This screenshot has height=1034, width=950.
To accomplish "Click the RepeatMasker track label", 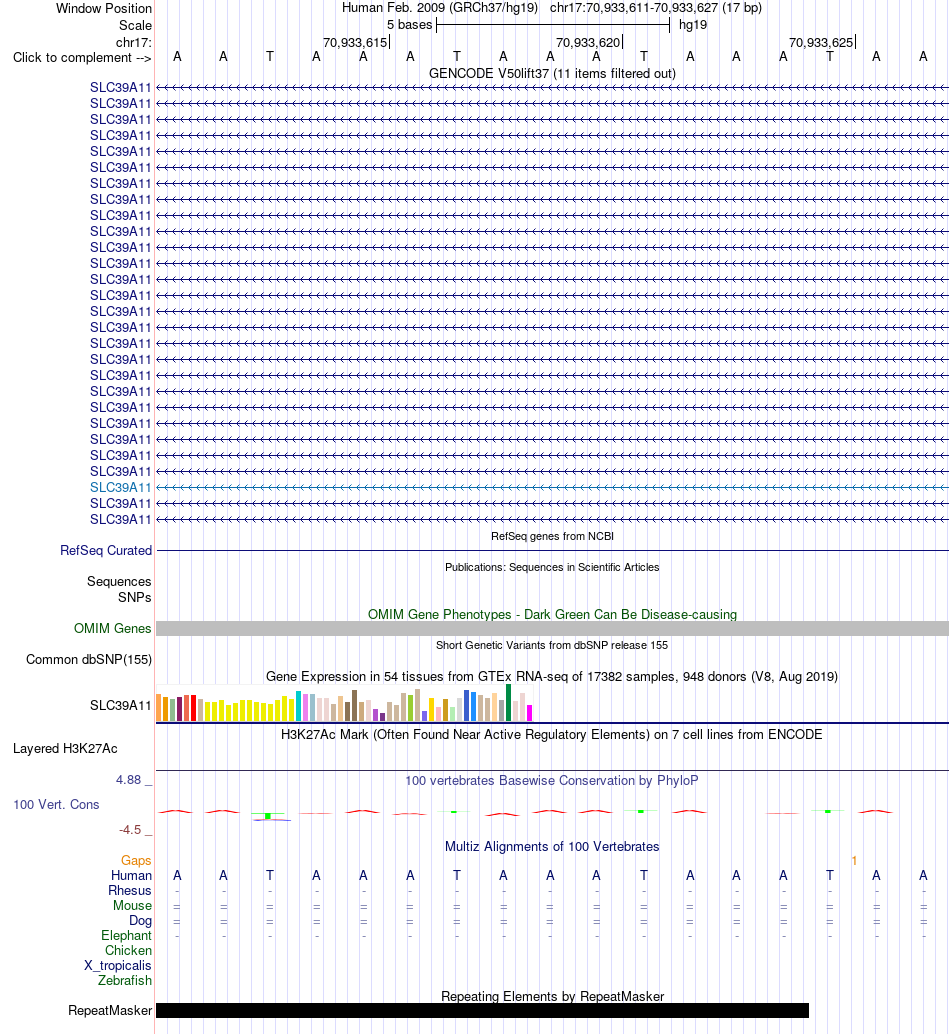I will pyautogui.click(x=110, y=1011).
